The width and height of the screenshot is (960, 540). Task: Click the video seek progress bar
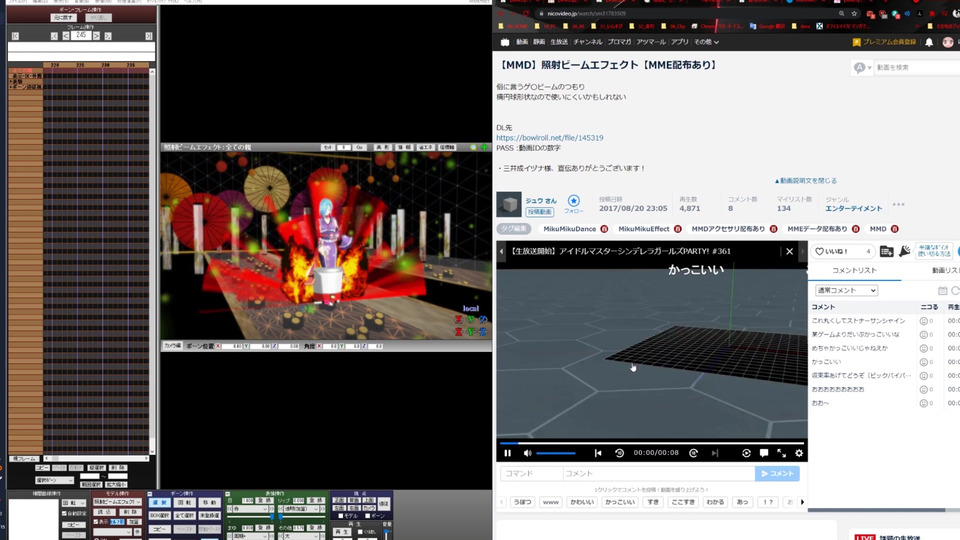651,443
